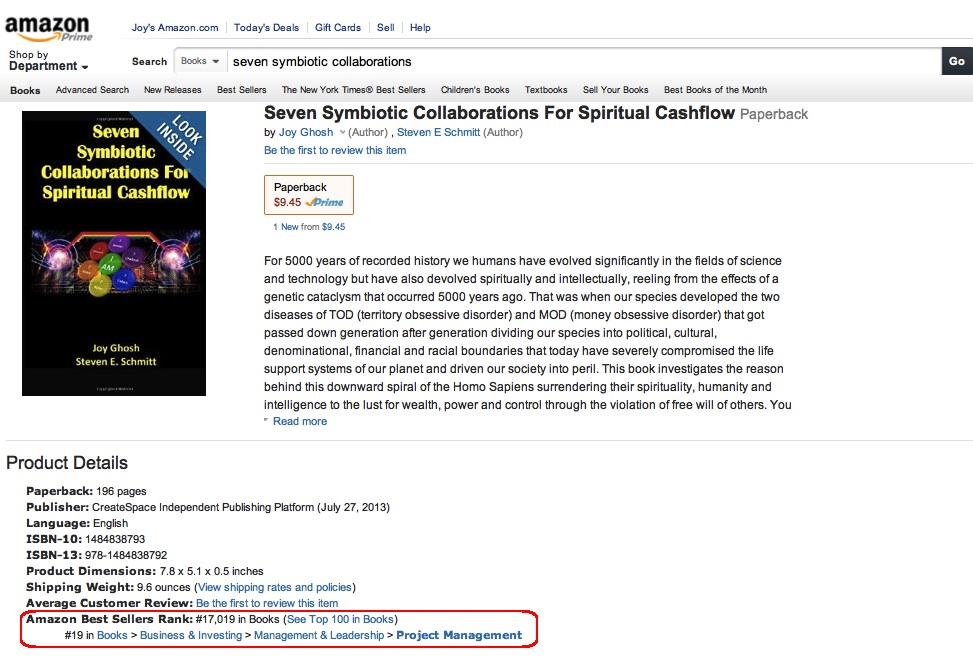Image resolution: width=973 pixels, height=660 pixels.
Task: Click the Look Inside book cover
Action: (x=114, y=252)
